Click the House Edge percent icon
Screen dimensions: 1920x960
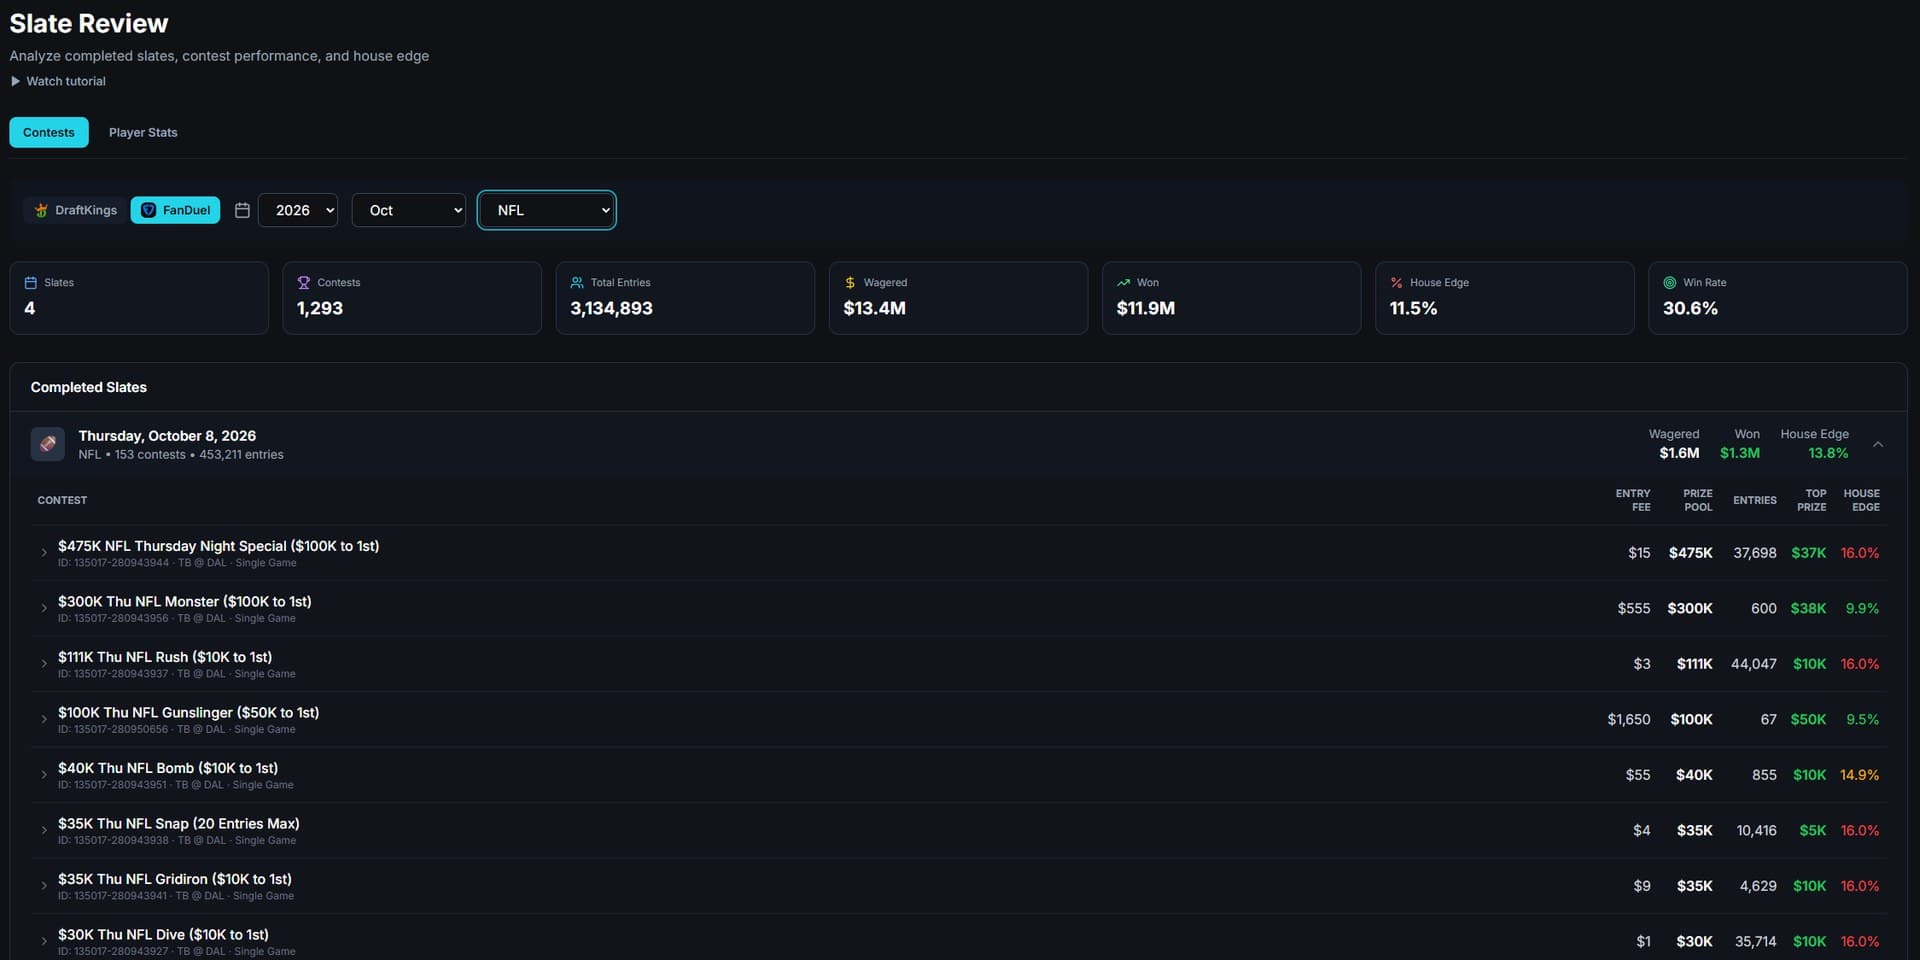coord(1396,283)
